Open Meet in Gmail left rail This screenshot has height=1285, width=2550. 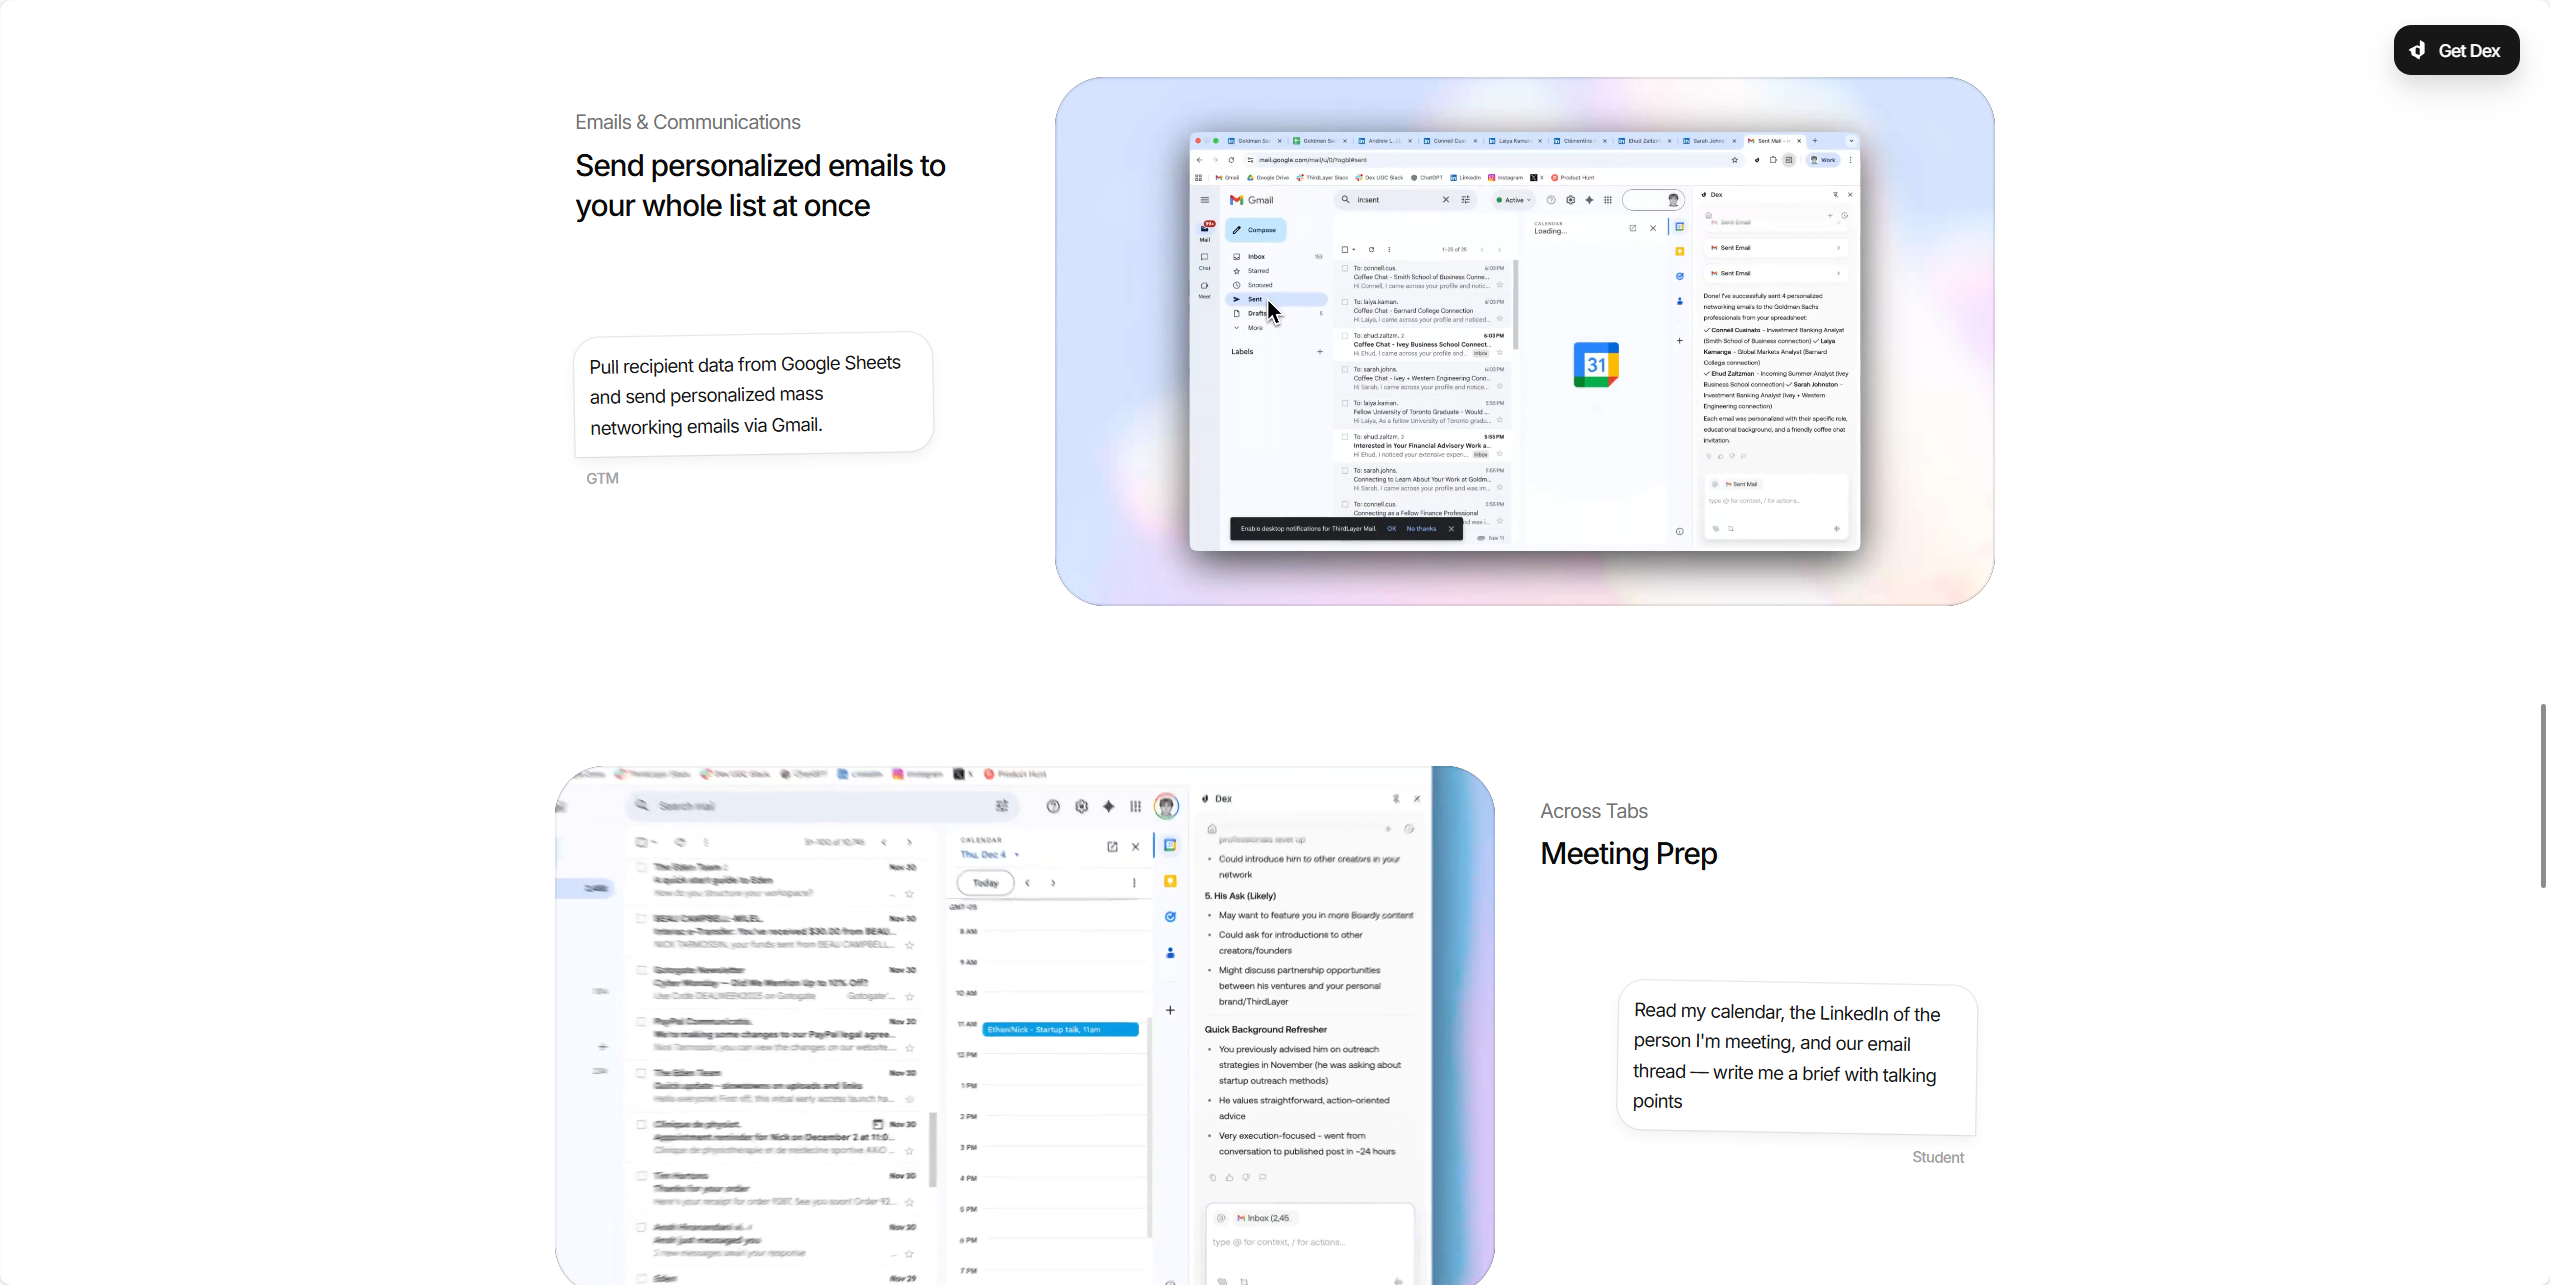click(x=1204, y=290)
